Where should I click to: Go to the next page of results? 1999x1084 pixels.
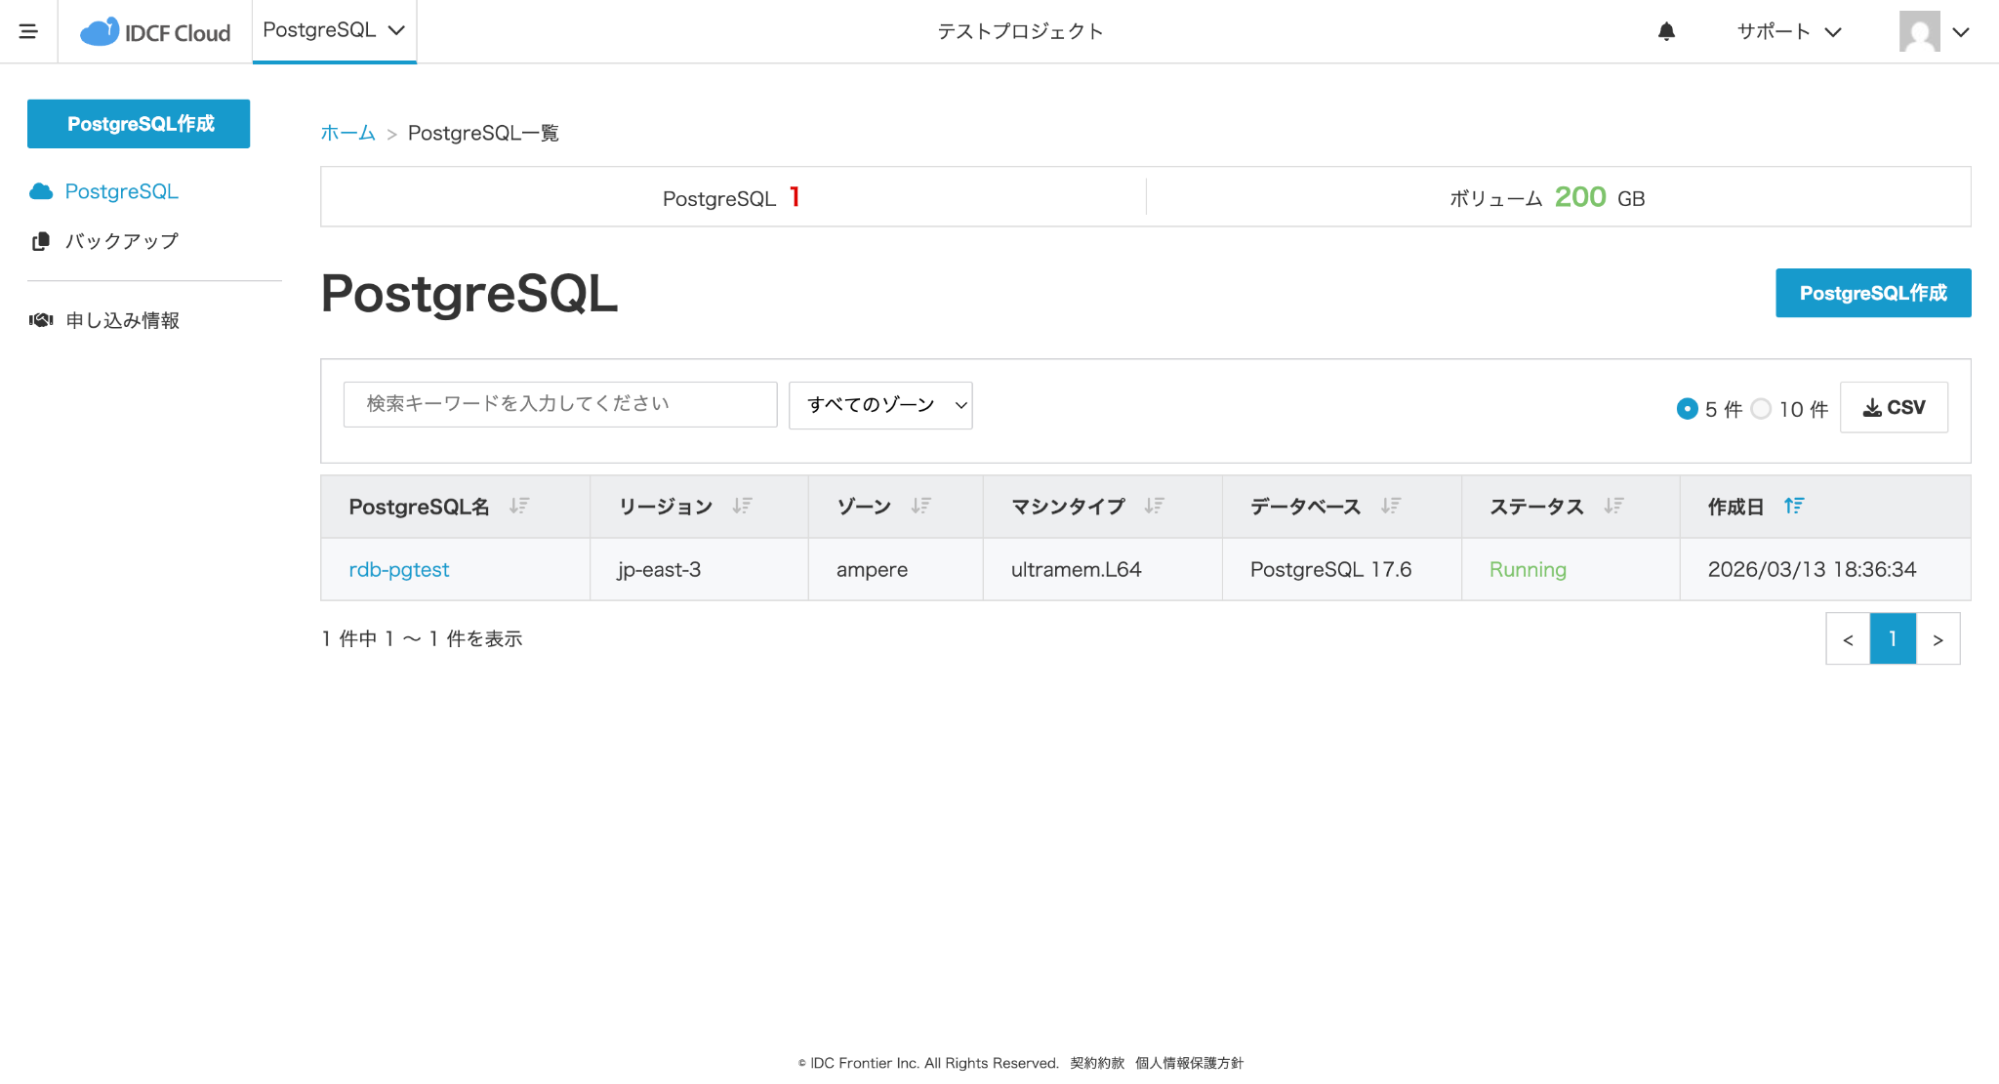click(1938, 639)
